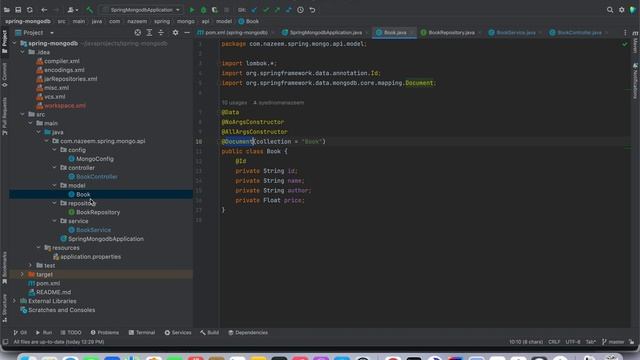Viewport: 640px width, 360px height.
Task: Debug SpringMongodbApplication bug icon
Action: (203, 10)
